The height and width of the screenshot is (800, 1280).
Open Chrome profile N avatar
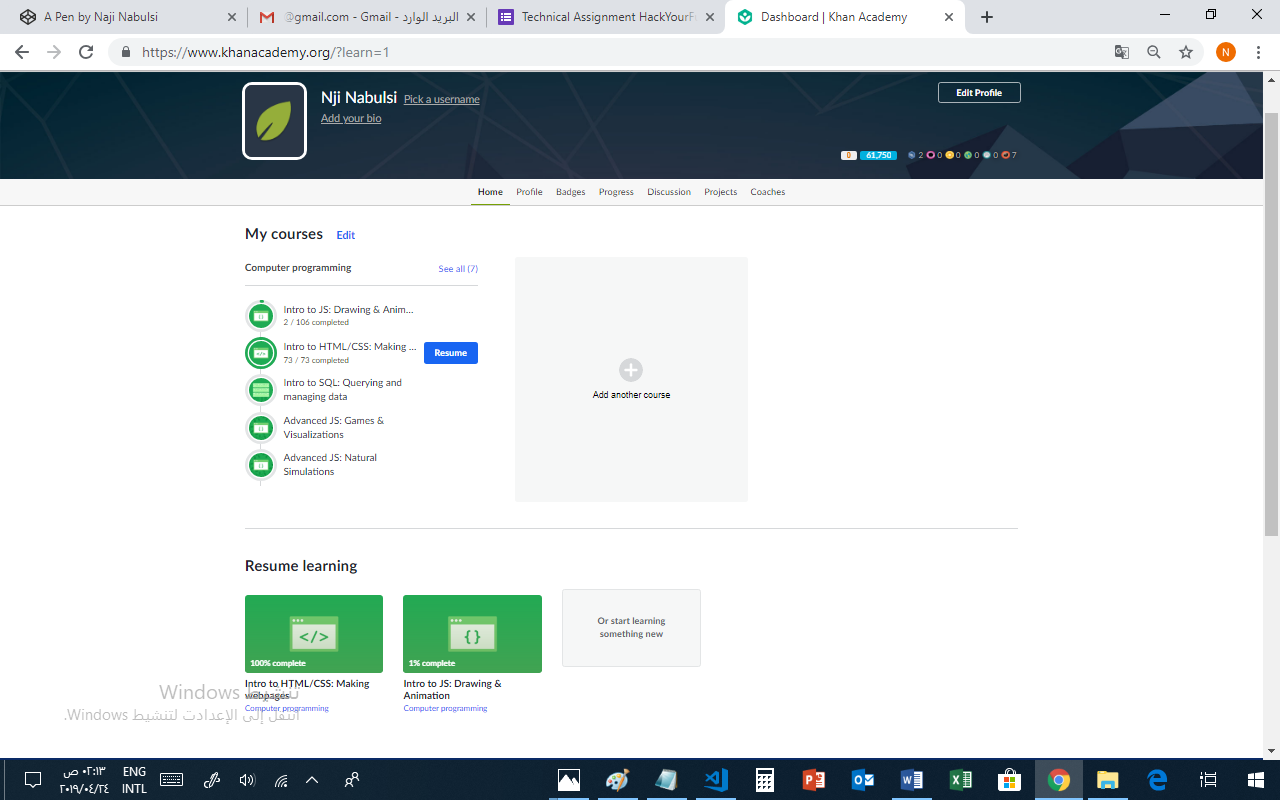[x=1226, y=52]
